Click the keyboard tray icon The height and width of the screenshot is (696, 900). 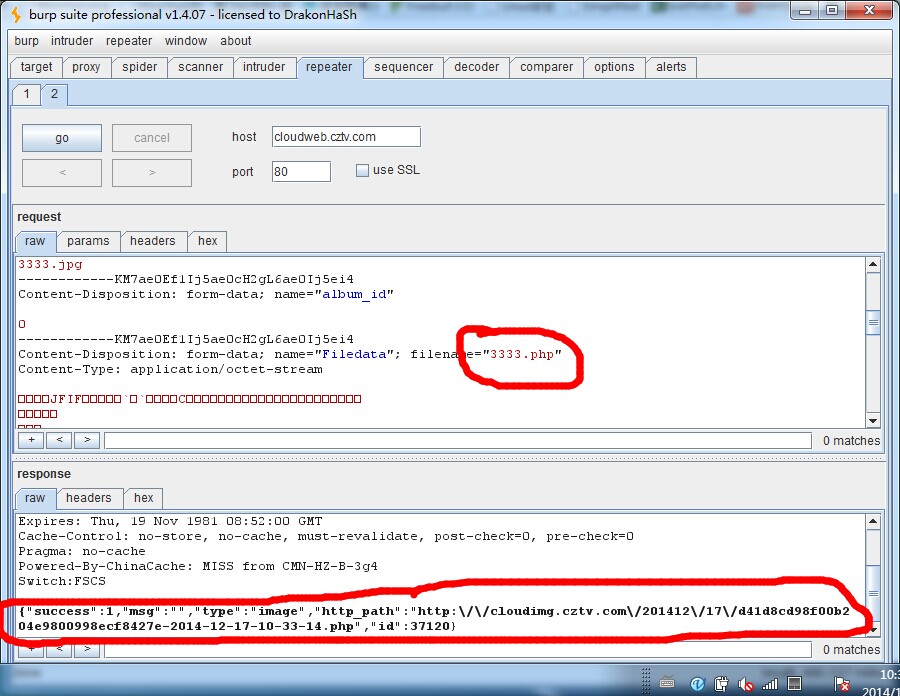point(667,683)
